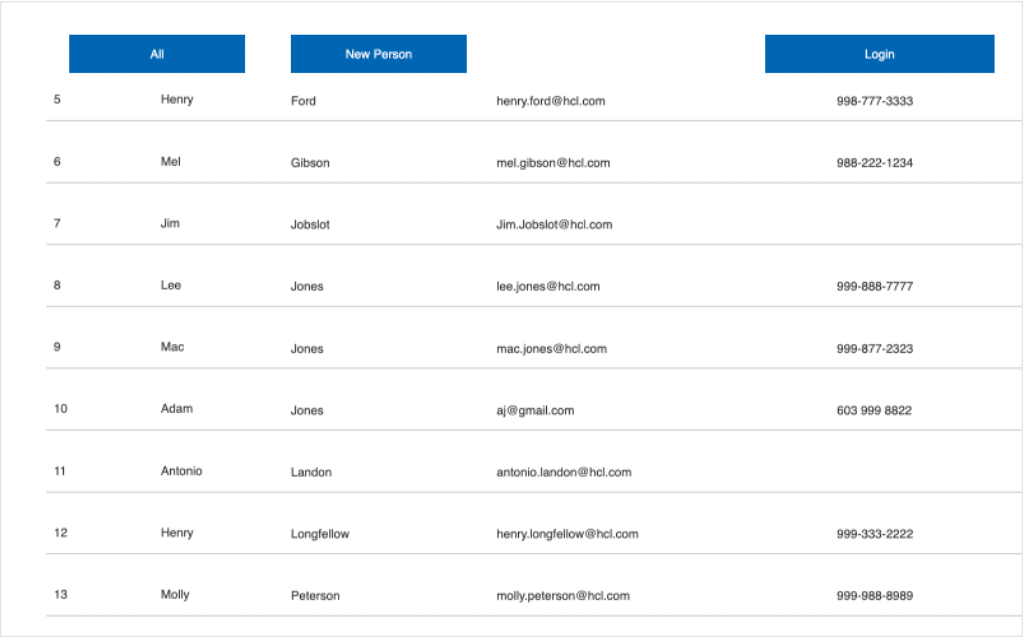Select row number 7
The width and height of the screenshot is (1024, 638).
(x=57, y=223)
